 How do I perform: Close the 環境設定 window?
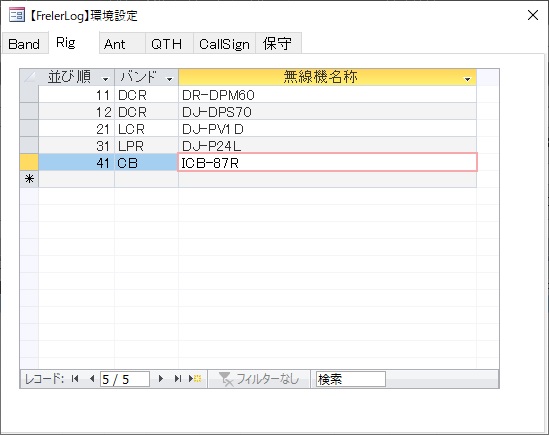(x=533, y=15)
